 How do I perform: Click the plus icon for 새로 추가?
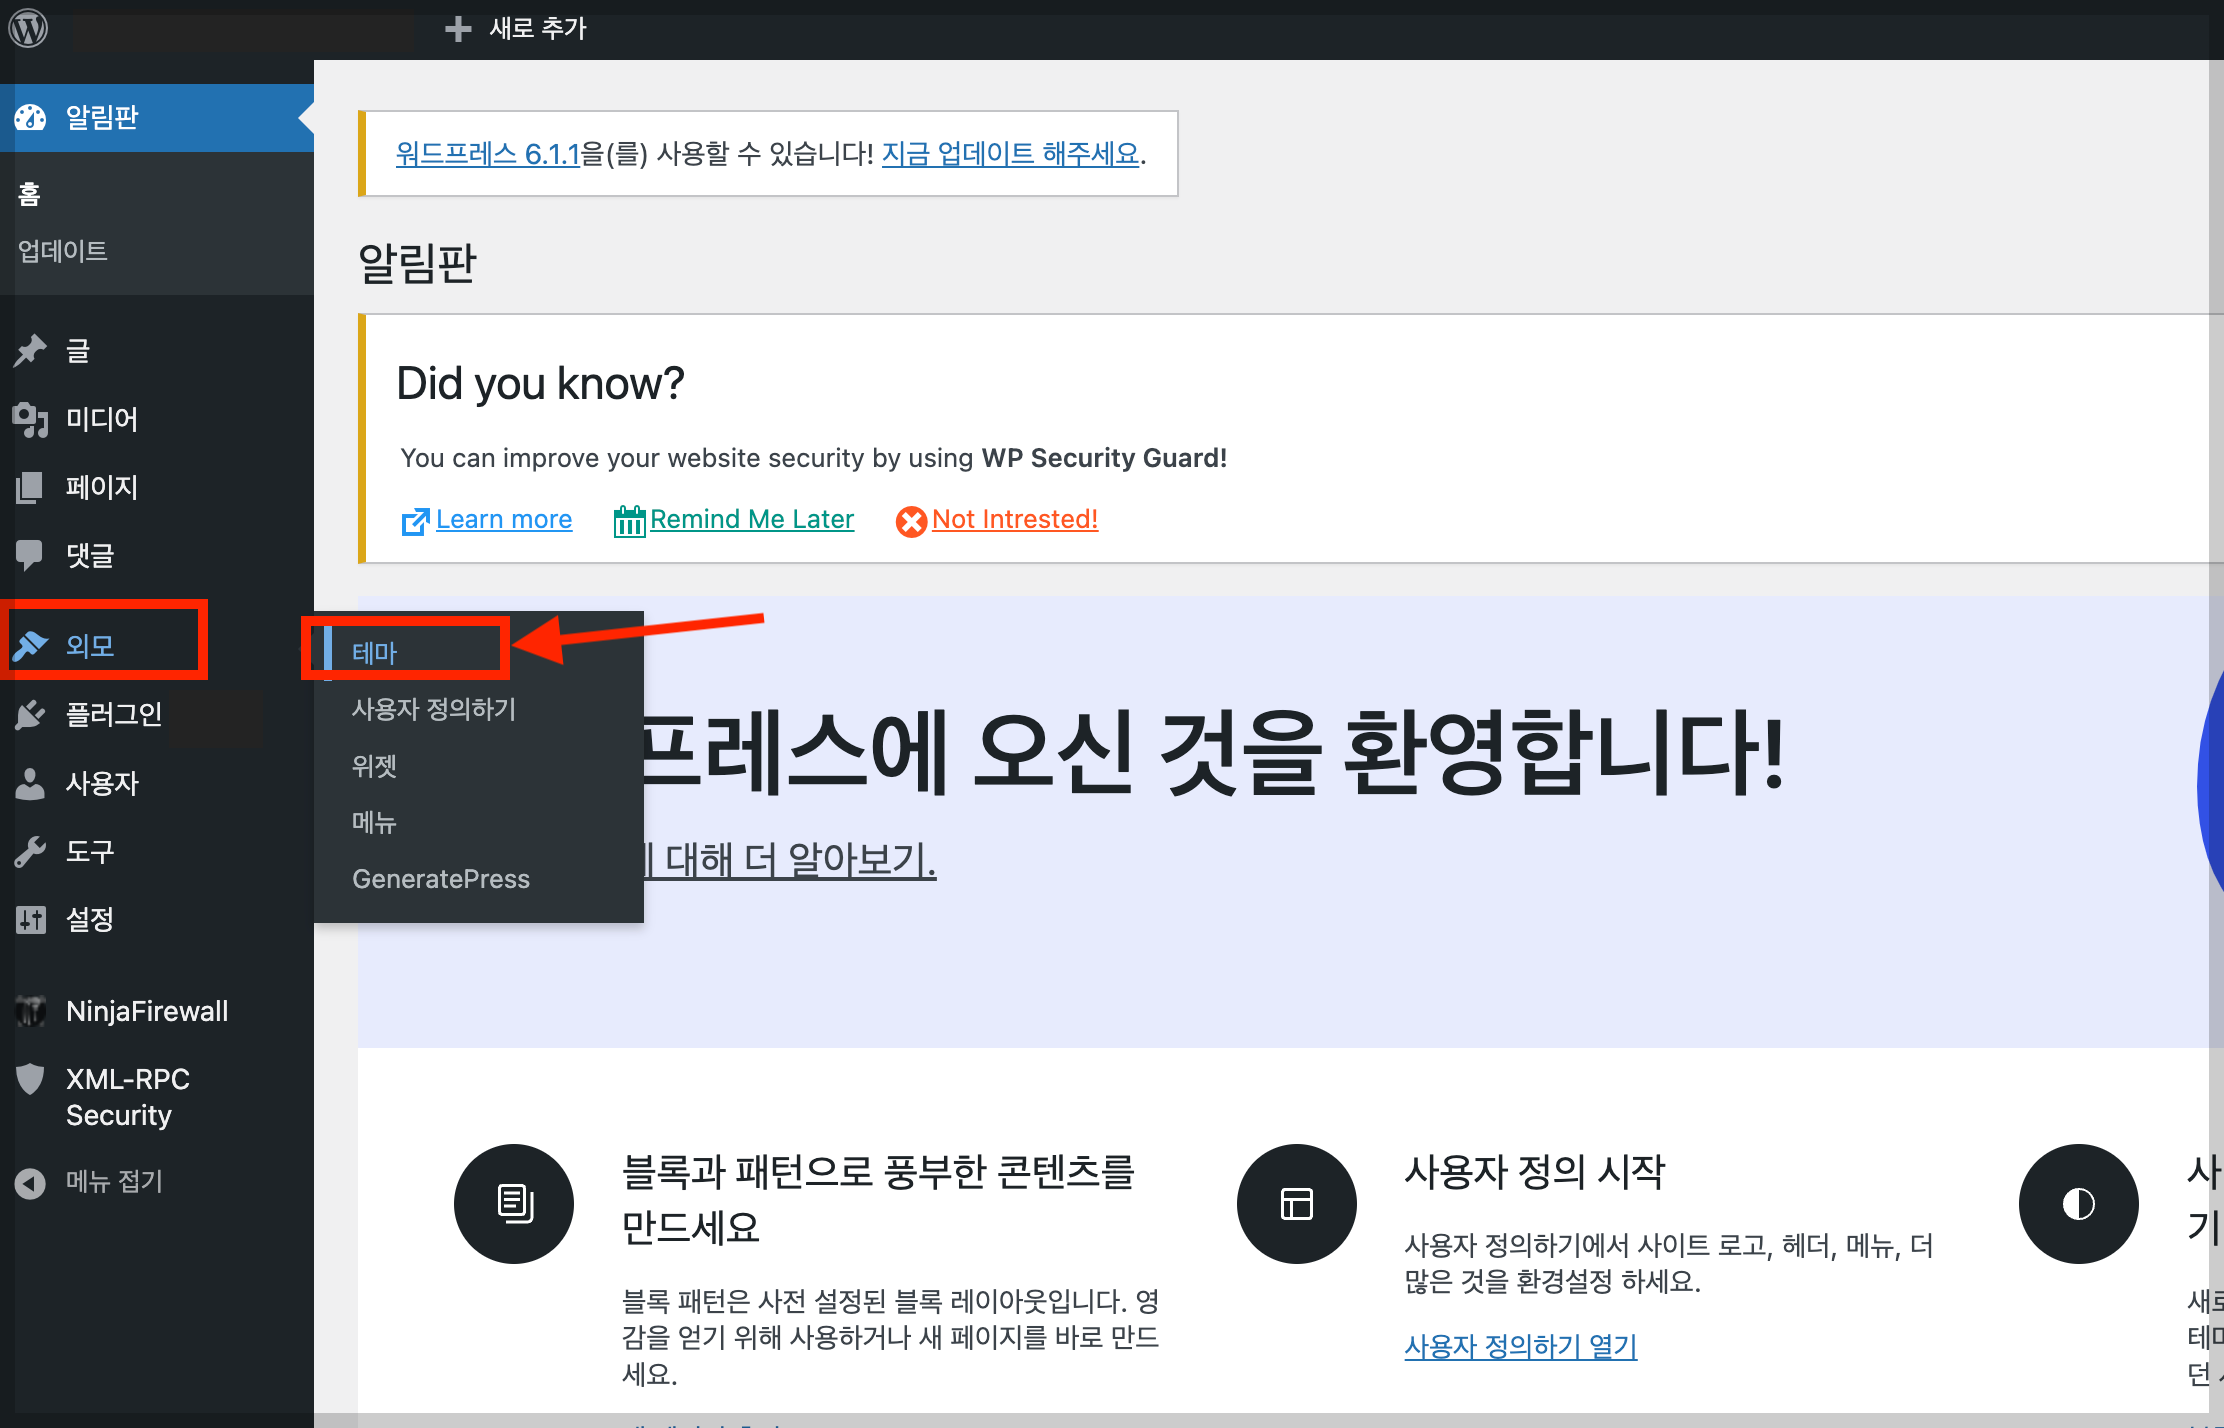(458, 29)
